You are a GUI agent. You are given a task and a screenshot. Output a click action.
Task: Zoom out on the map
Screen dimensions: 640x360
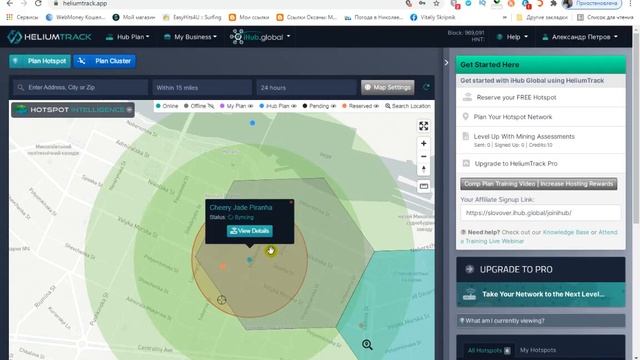tap(423, 156)
